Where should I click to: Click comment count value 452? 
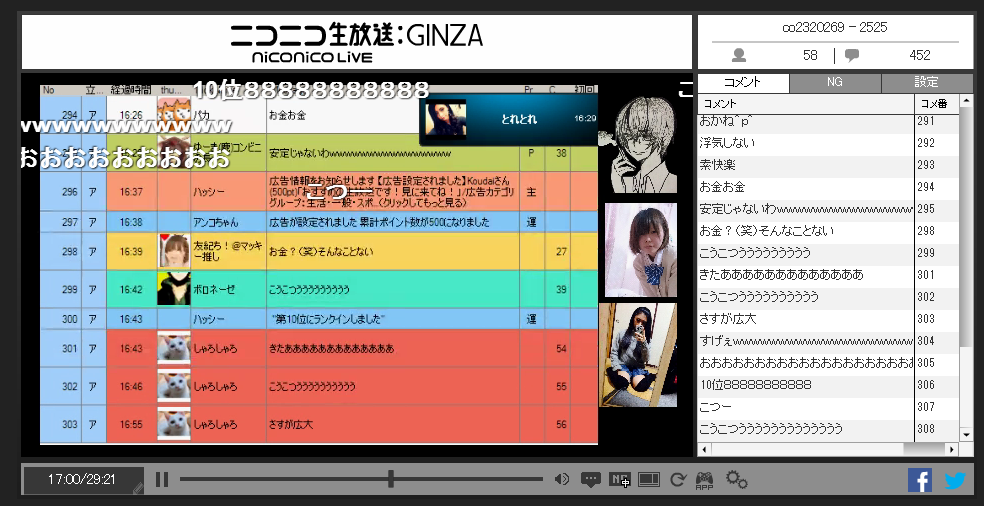click(x=919, y=55)
